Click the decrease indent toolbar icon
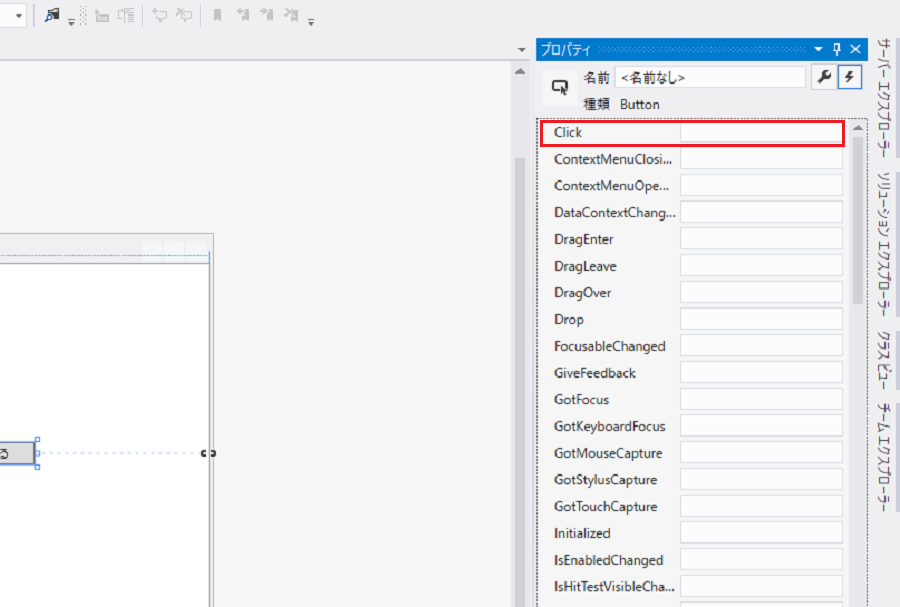 click(102, 16)
